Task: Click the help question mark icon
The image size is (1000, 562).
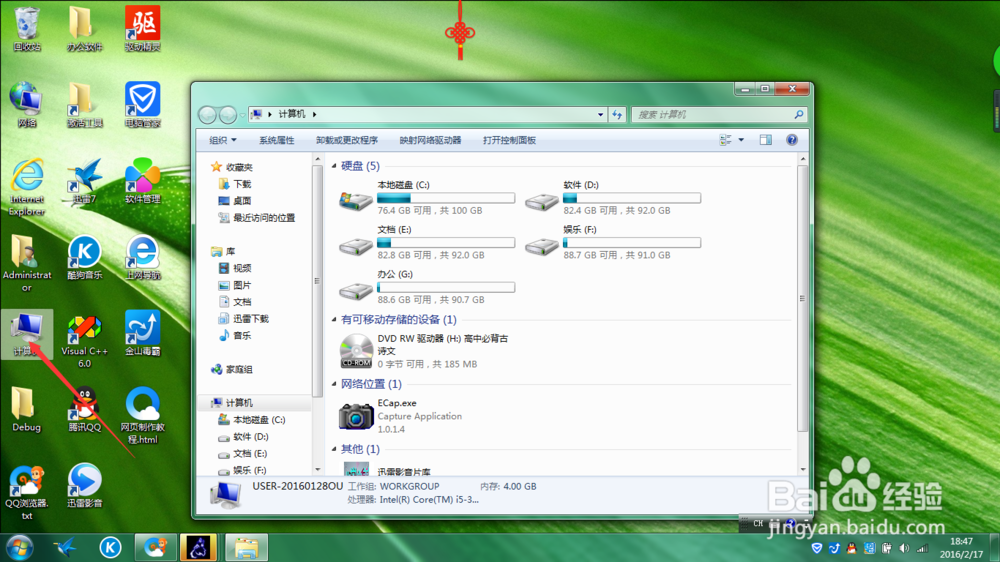Action: (x=791, y=140)
